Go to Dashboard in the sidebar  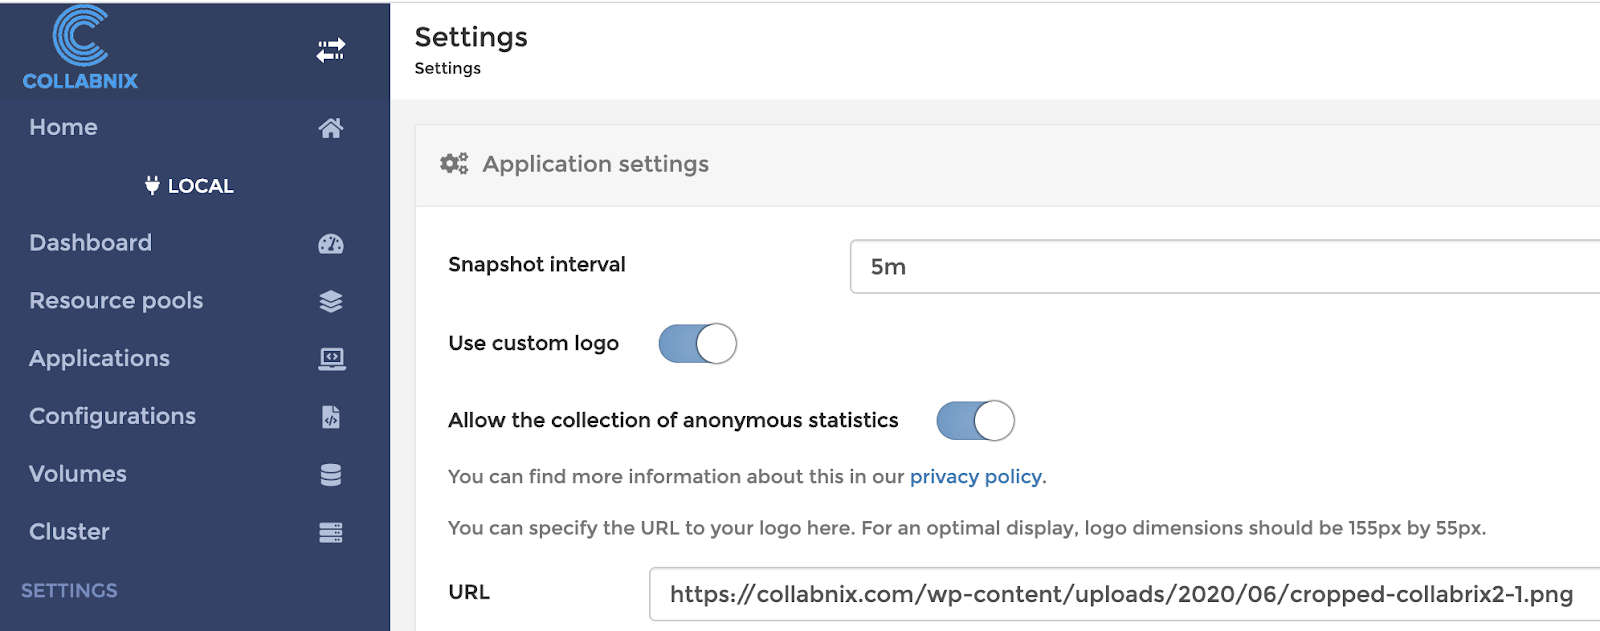click(90, 243)
